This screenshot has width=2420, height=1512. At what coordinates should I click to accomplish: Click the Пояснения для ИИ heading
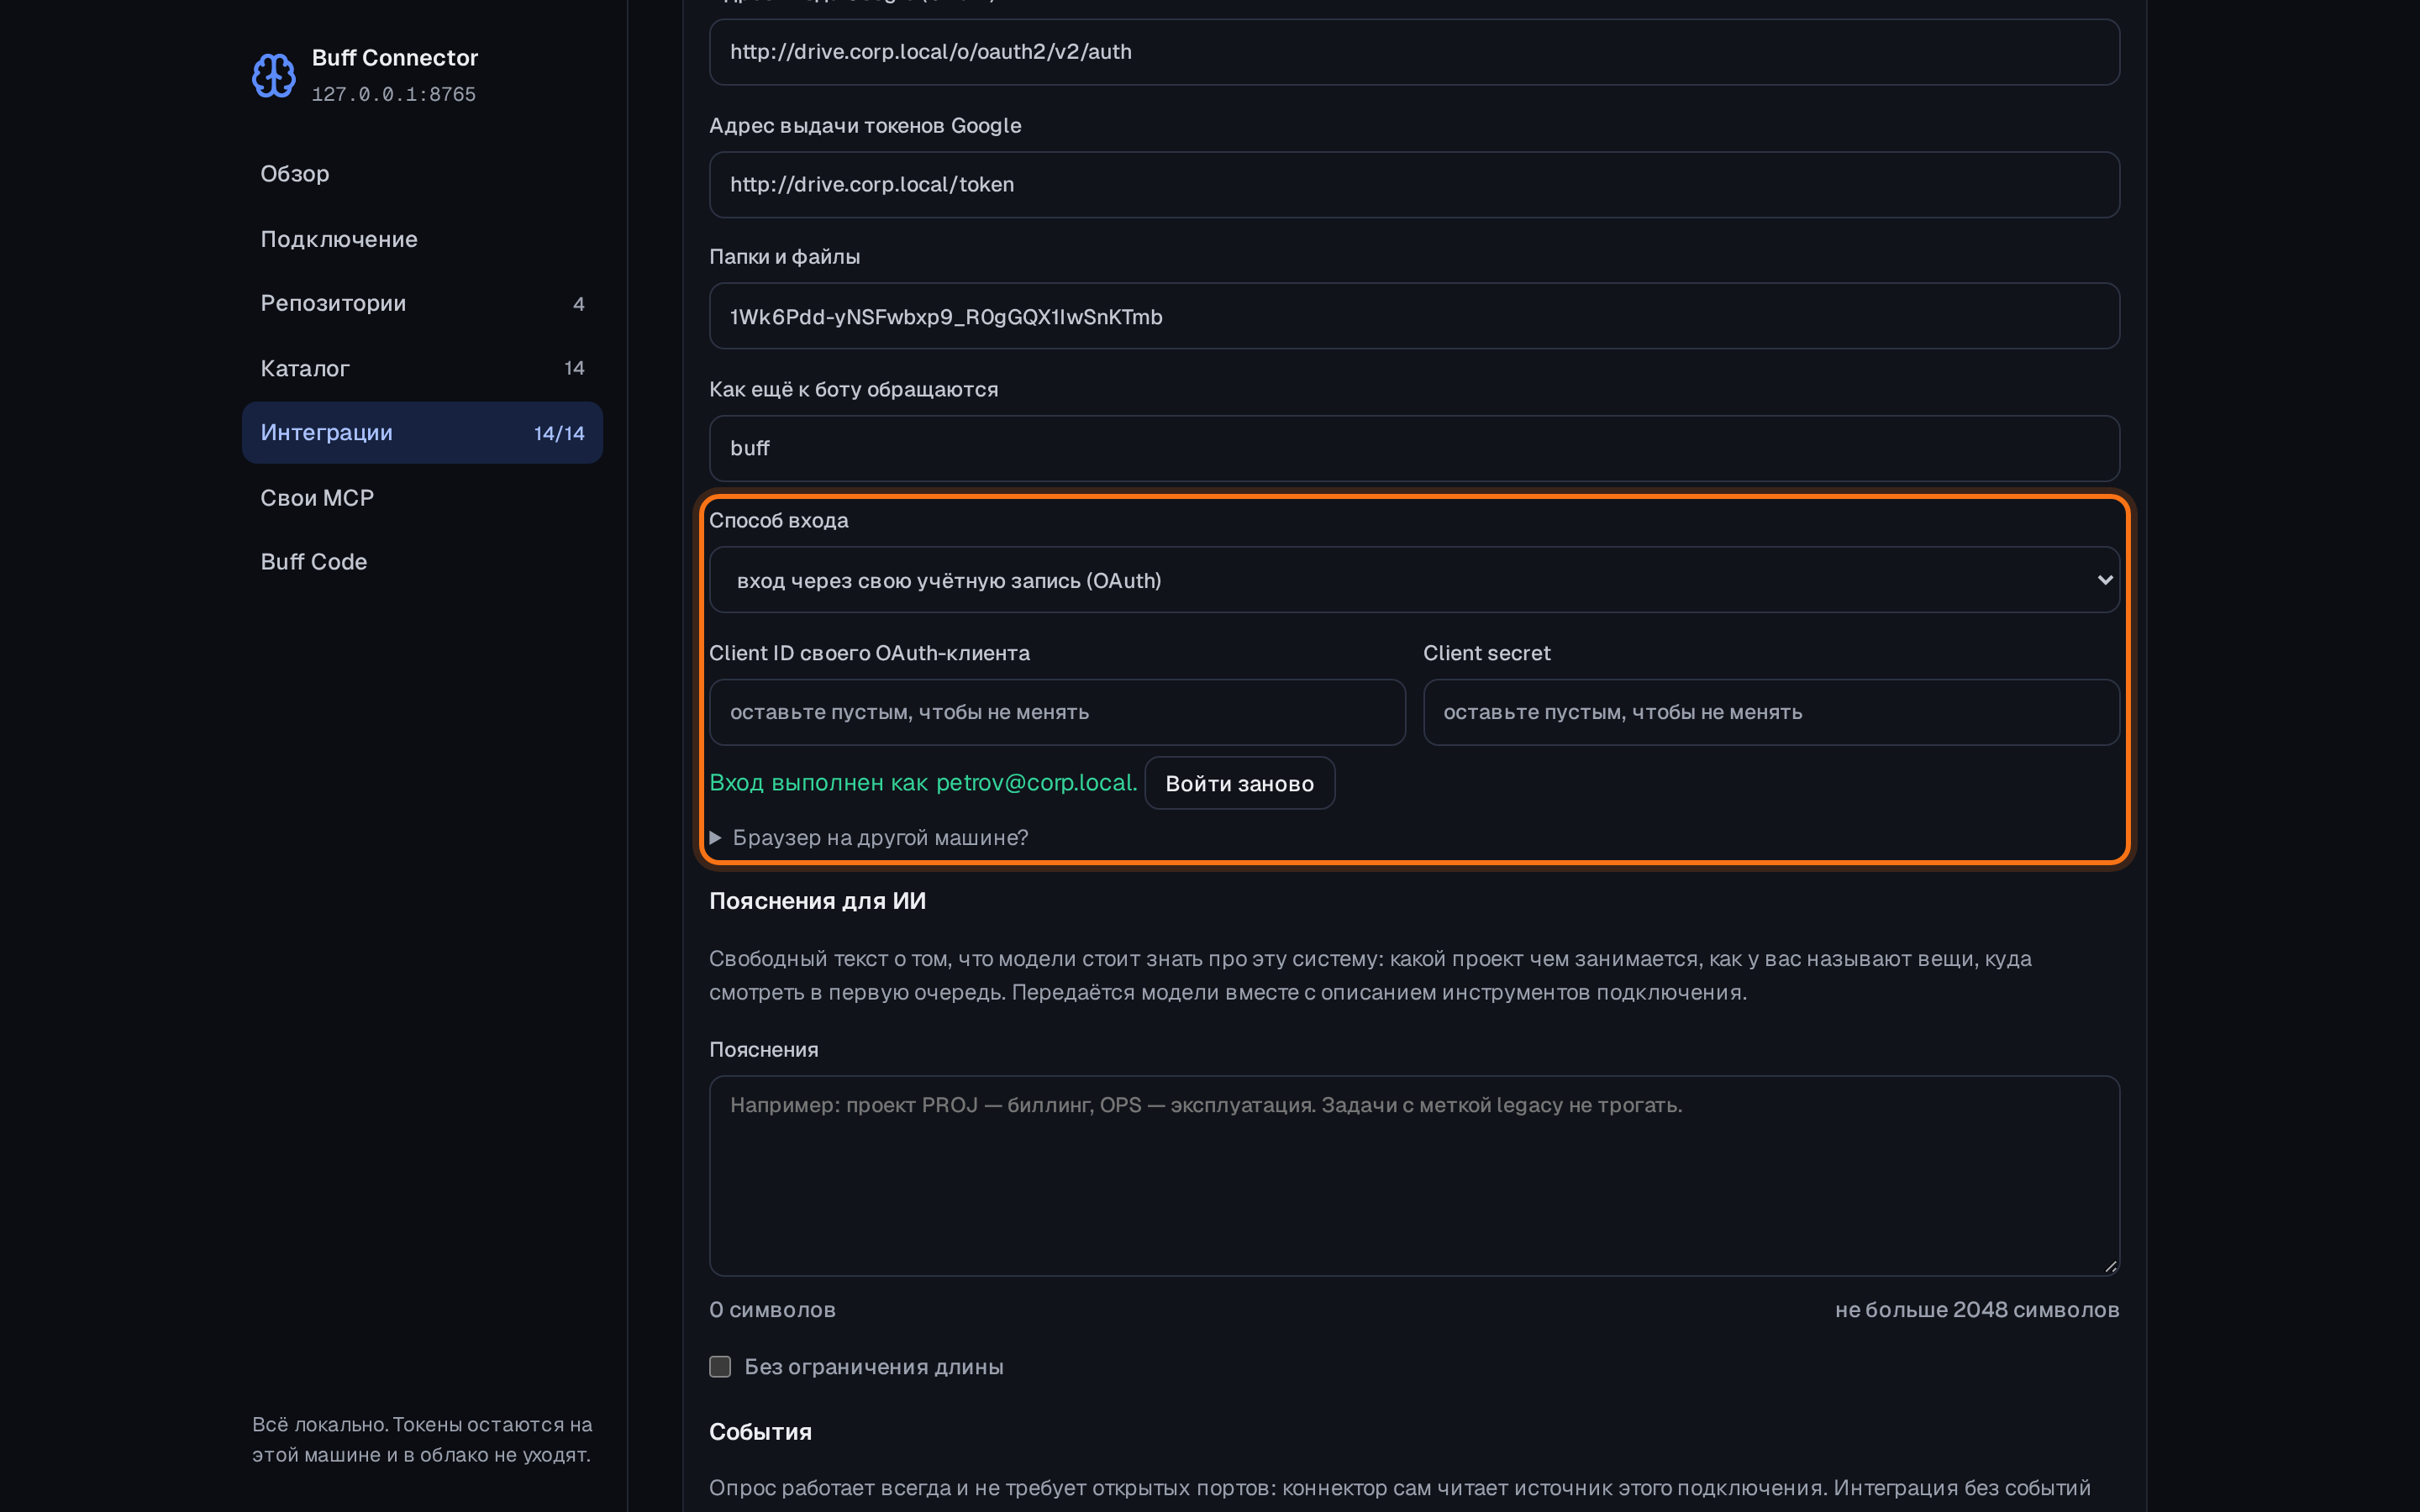pyautogui.click(x=817, y=902)
